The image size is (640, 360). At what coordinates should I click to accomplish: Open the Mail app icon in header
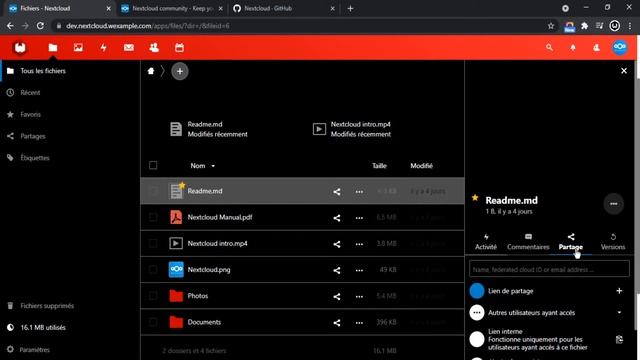point(129,48)
